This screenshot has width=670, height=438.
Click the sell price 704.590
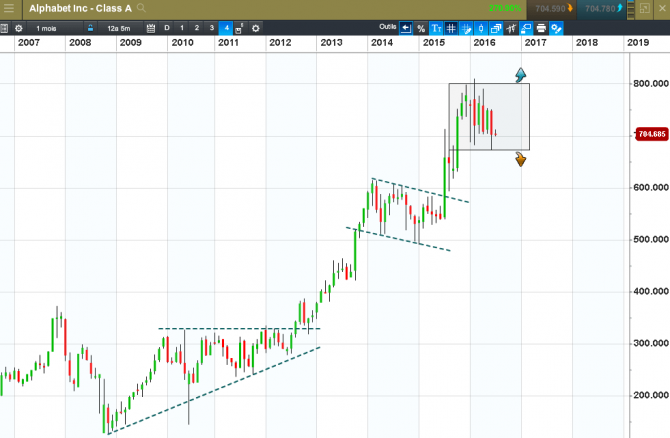tap(553, 9)
